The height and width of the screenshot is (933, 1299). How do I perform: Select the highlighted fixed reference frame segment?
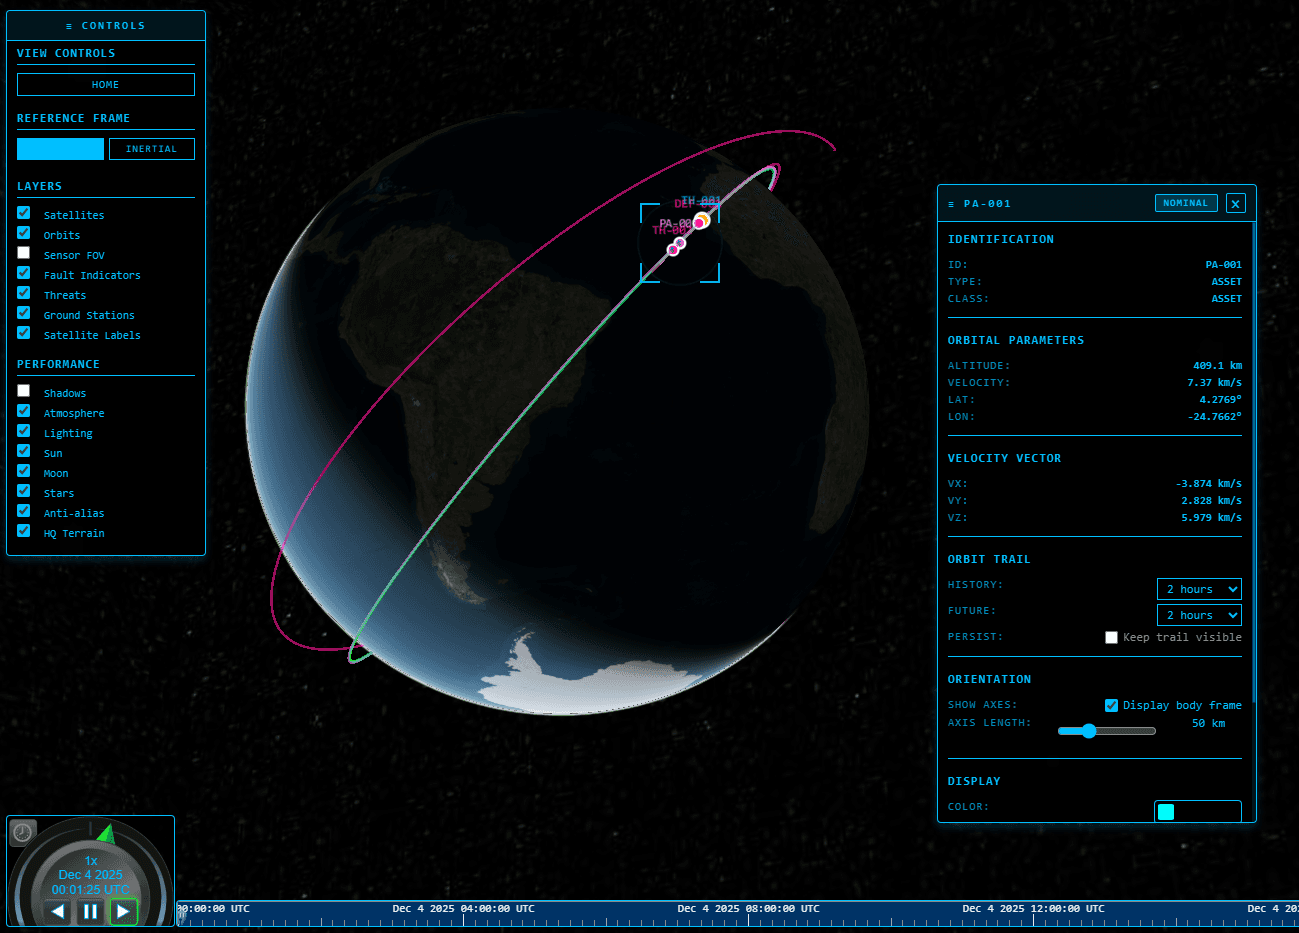(60, 148)
